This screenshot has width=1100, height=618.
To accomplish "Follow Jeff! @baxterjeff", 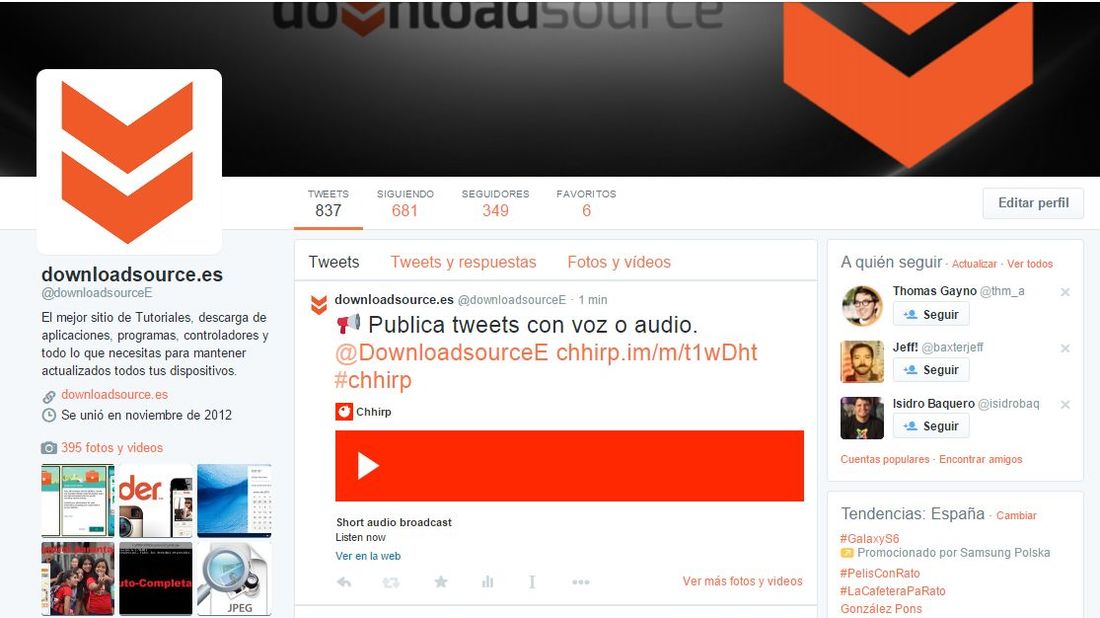I will click(x=931, y=370).
